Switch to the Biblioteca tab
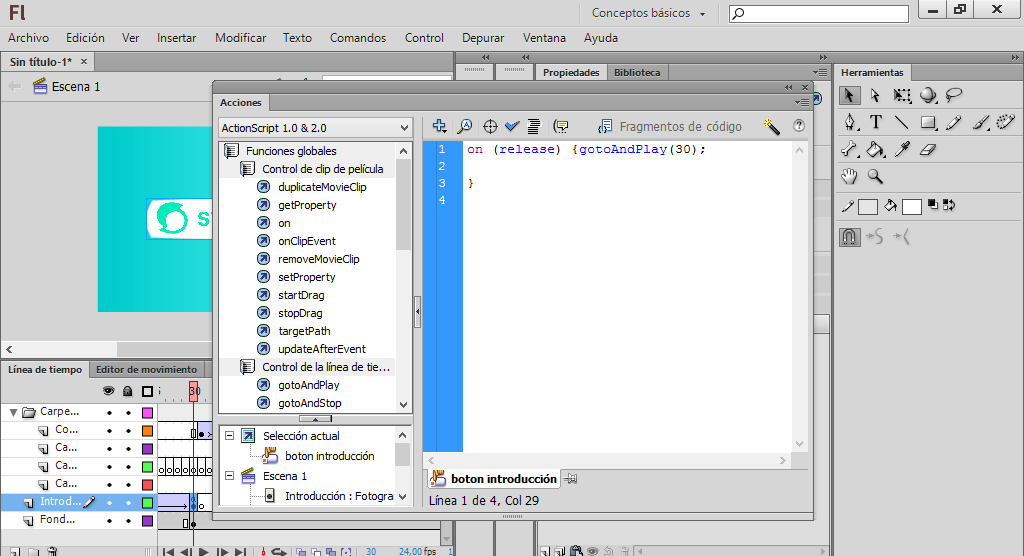 coord(637,73)
